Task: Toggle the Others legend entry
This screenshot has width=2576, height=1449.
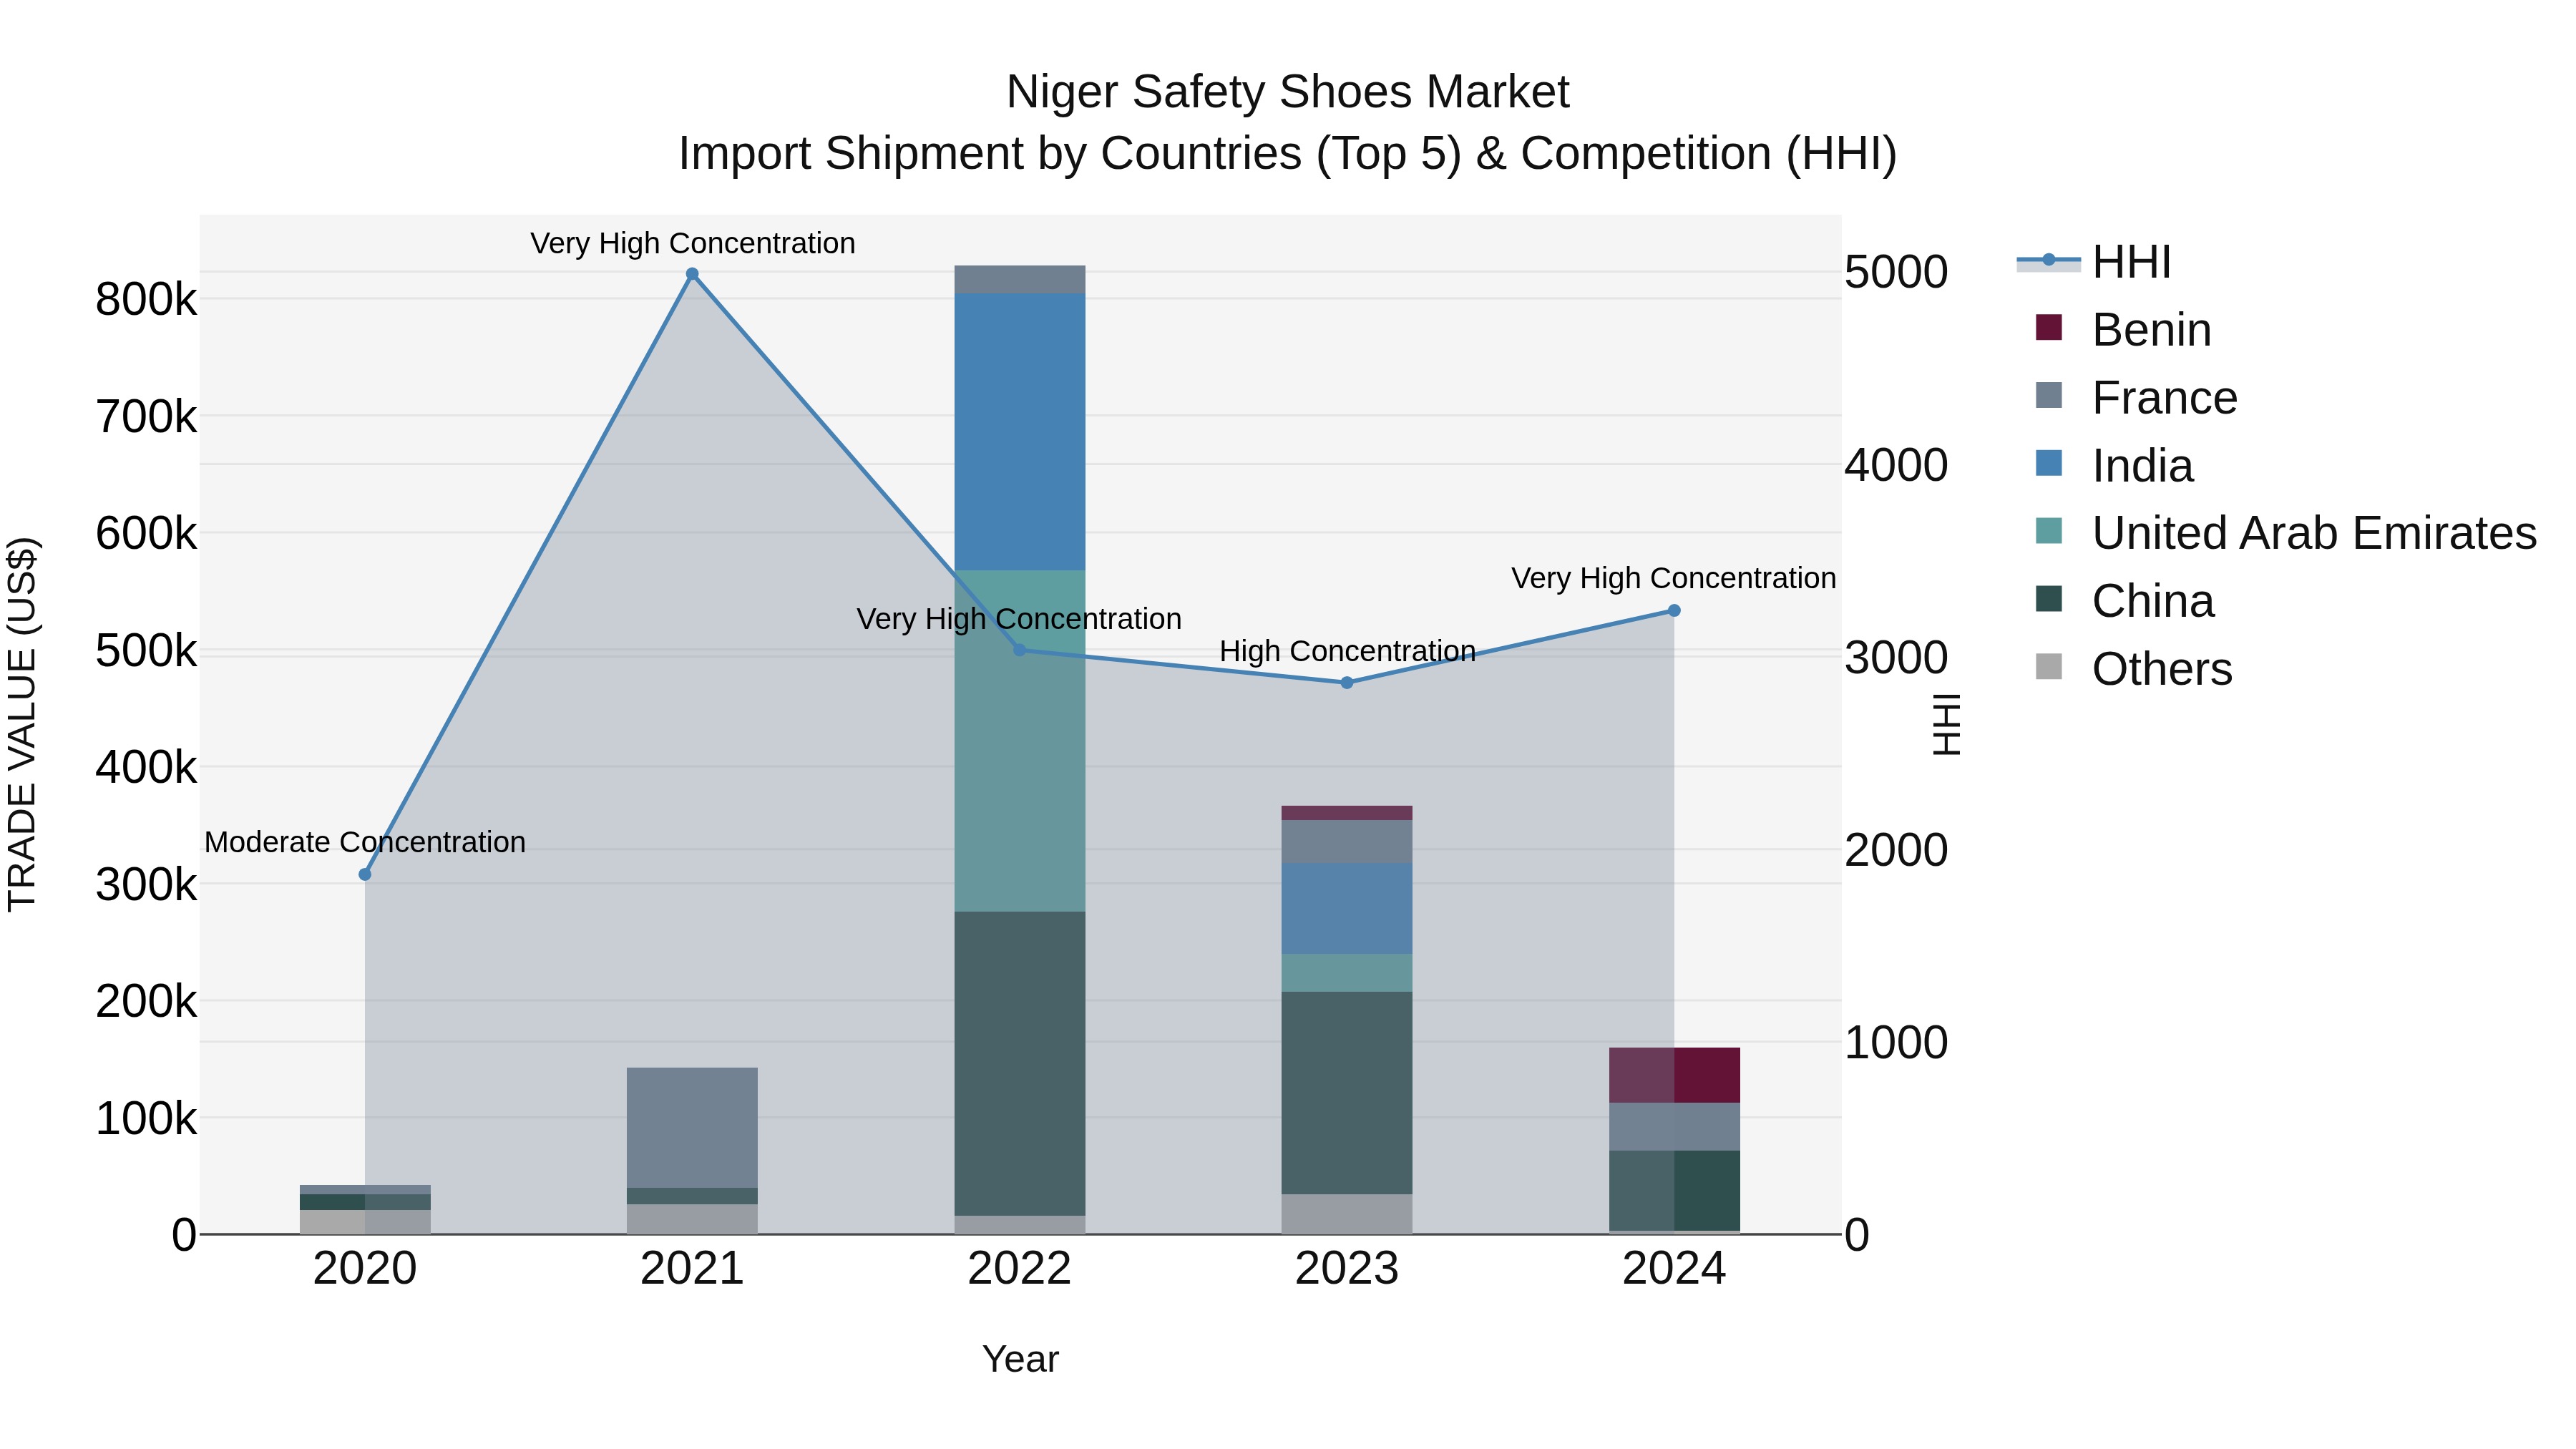Action: point(2134,669)
